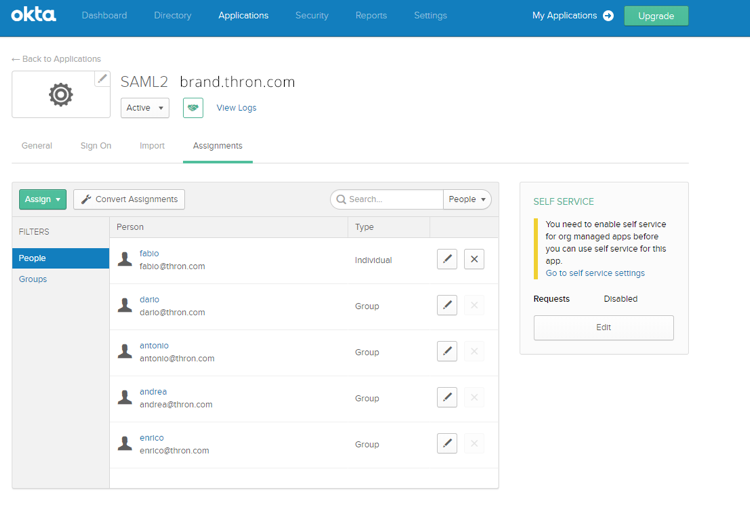
Task: Click the disabled X icon in andrea's row
Action: click(474, 397)
